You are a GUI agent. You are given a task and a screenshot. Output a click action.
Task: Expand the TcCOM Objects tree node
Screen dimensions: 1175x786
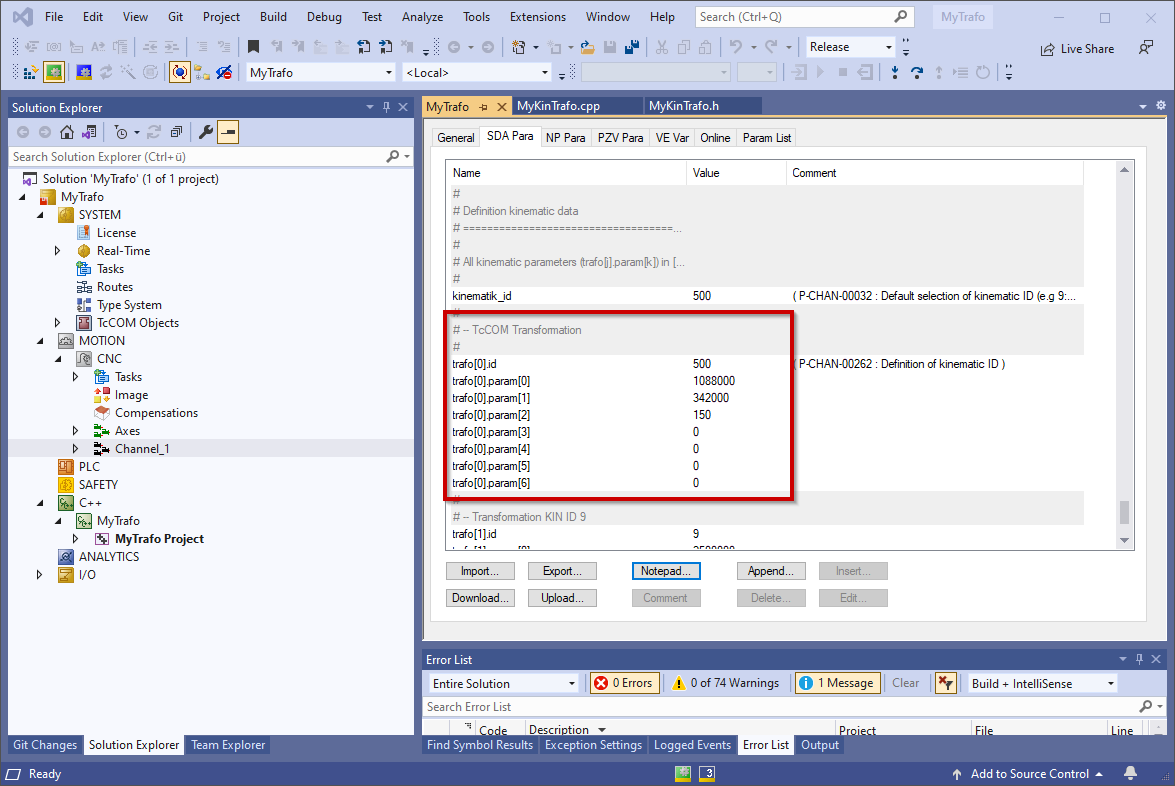pos(57,323)
